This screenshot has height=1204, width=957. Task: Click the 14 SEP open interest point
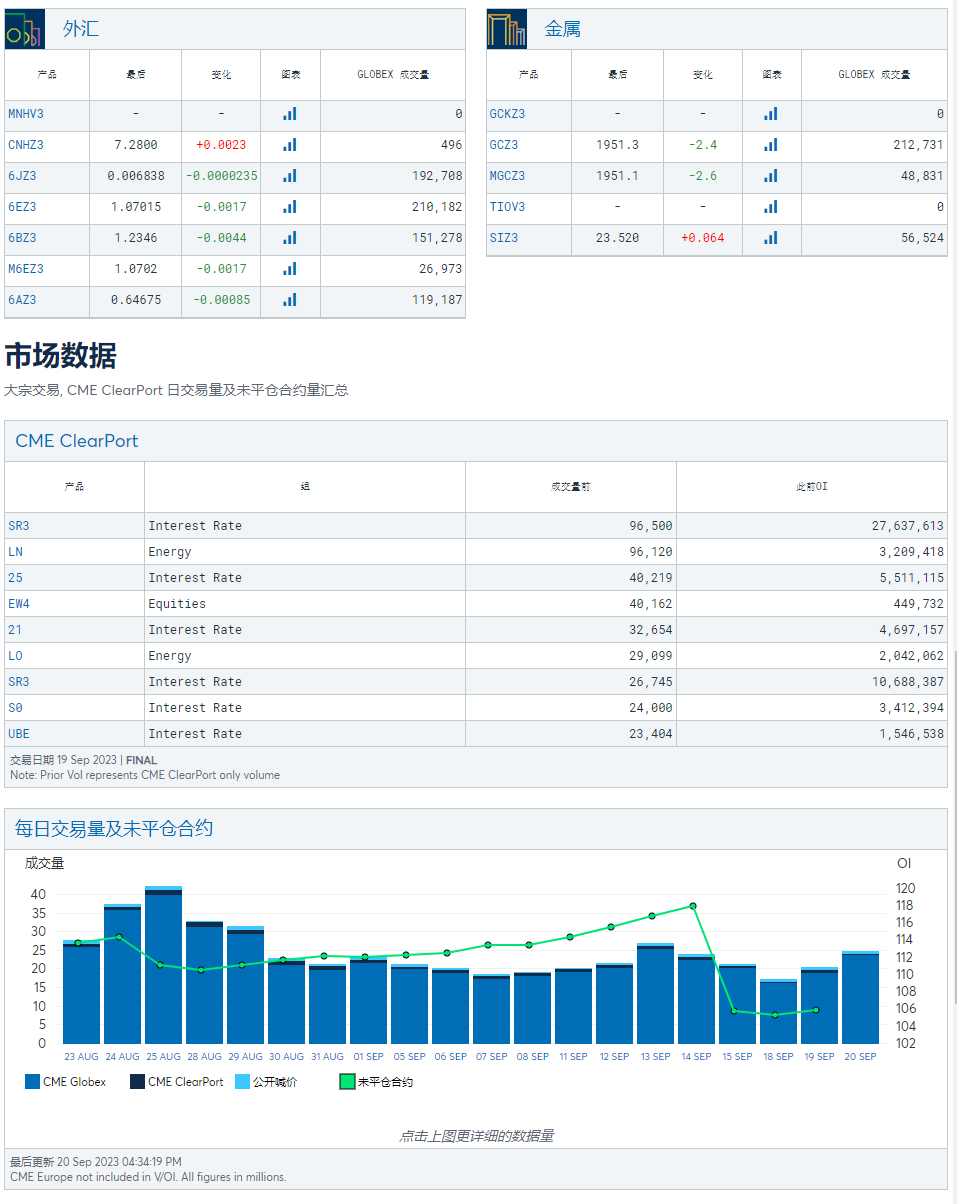pyautogui.click(x=693, y=906)
